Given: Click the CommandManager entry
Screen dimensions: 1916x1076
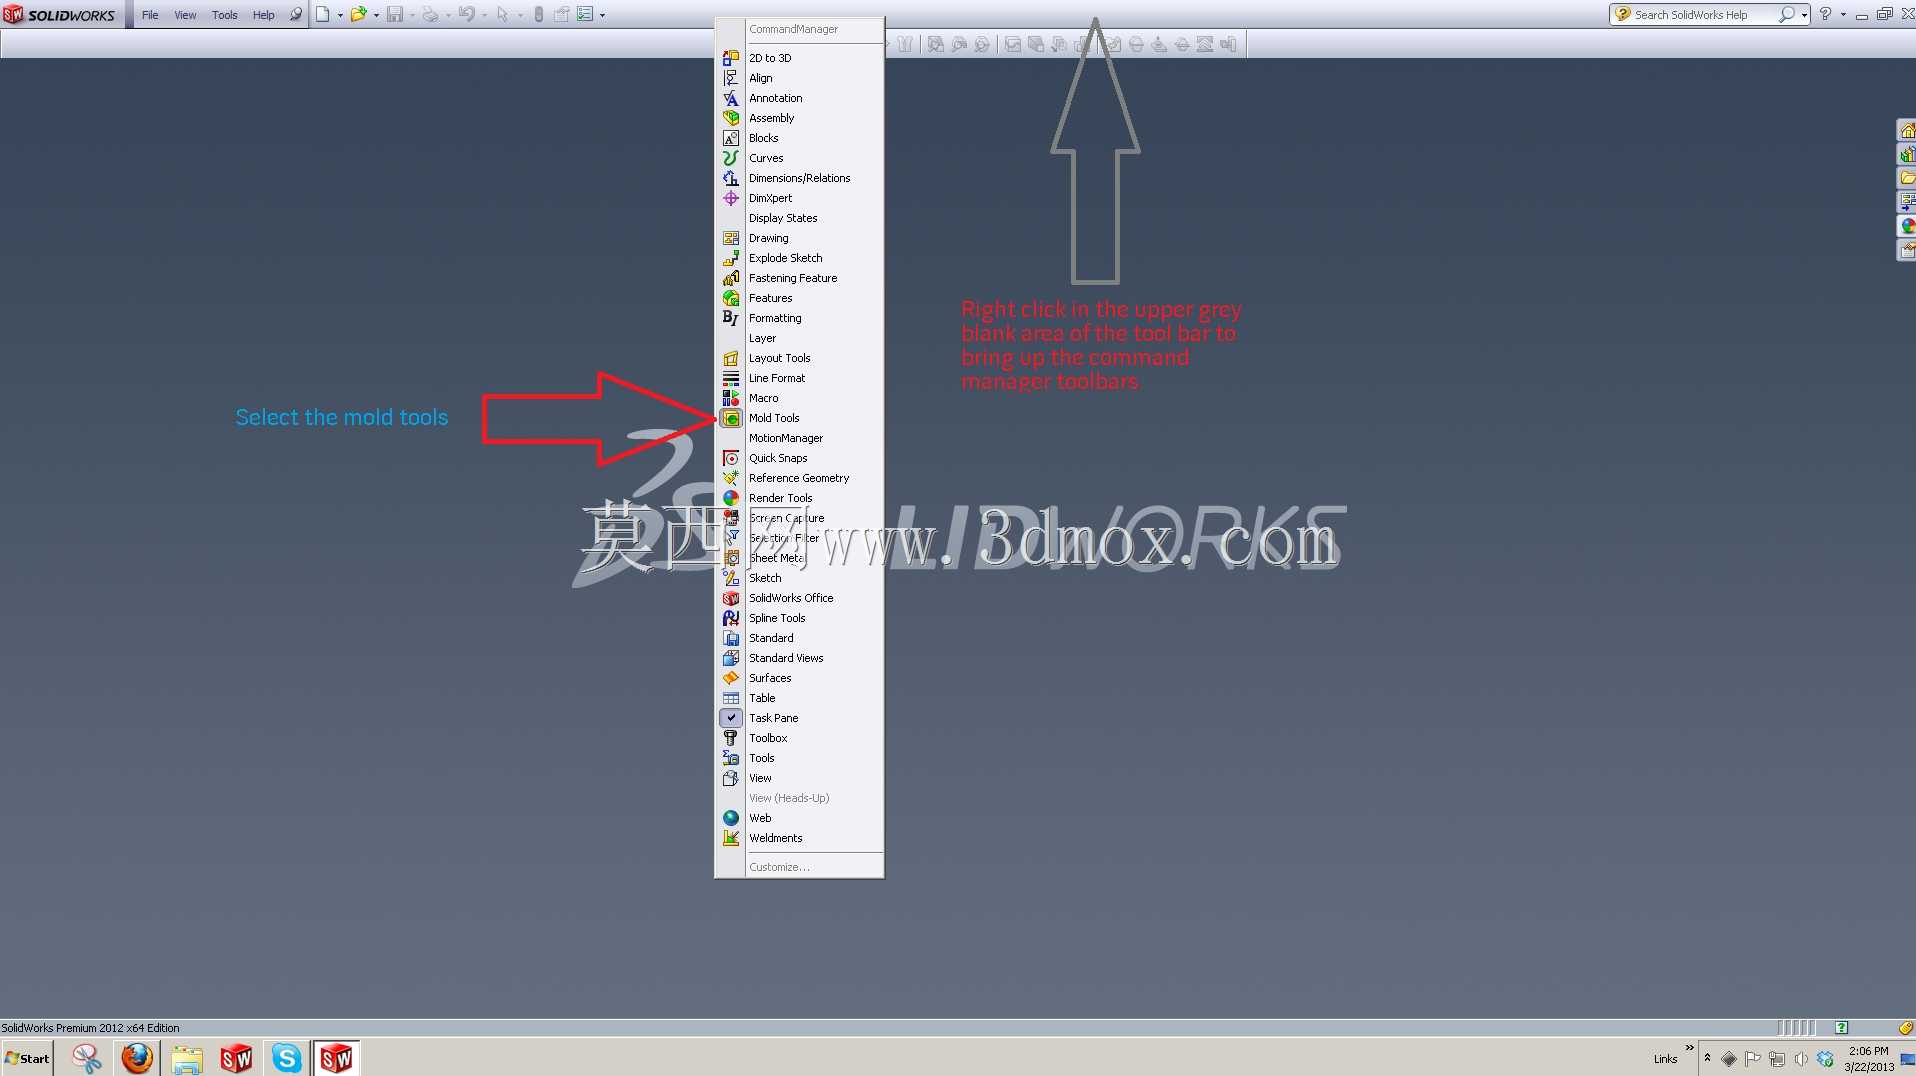Looking at the screenshot, I should pyautogui.click(x=799, y=29).
